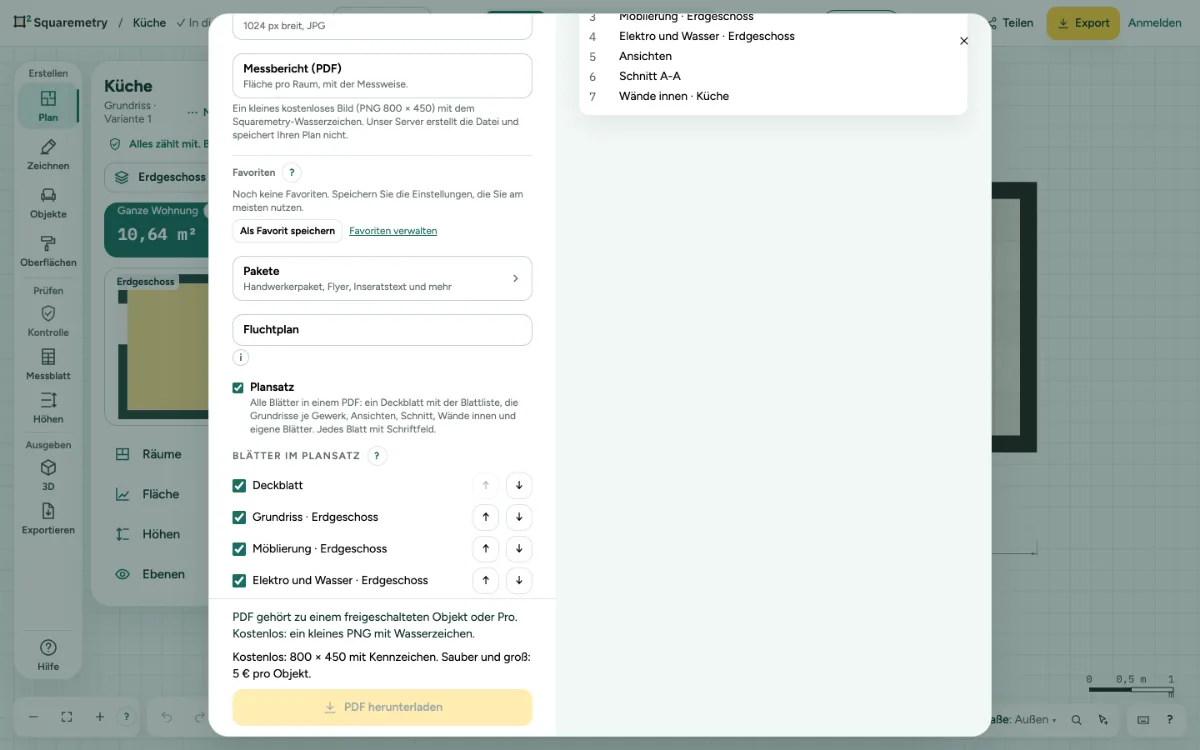
Task: Select the Messbericht (PDF) option
Action: point(382,76)
